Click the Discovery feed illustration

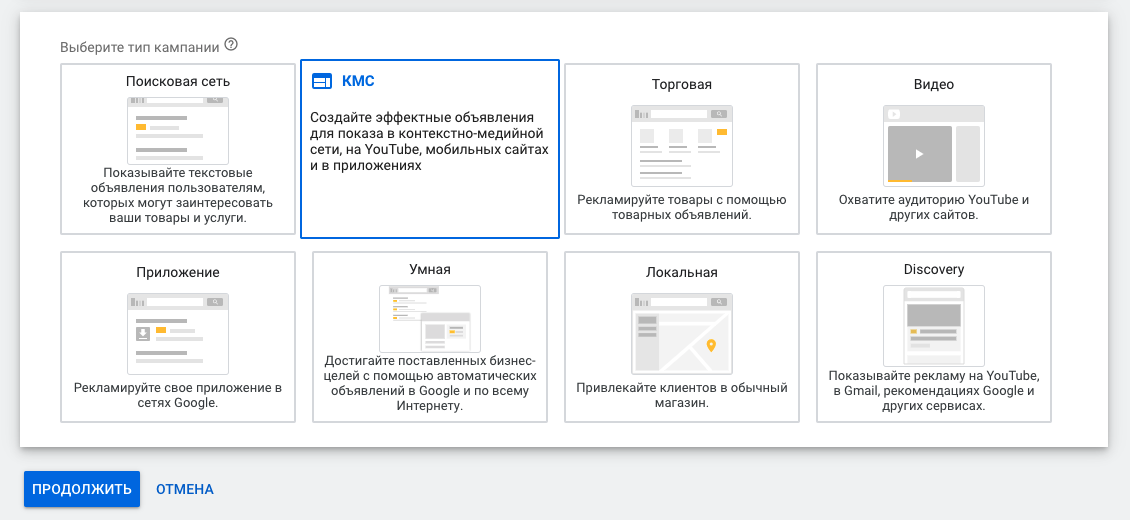[x=933, y=325]
